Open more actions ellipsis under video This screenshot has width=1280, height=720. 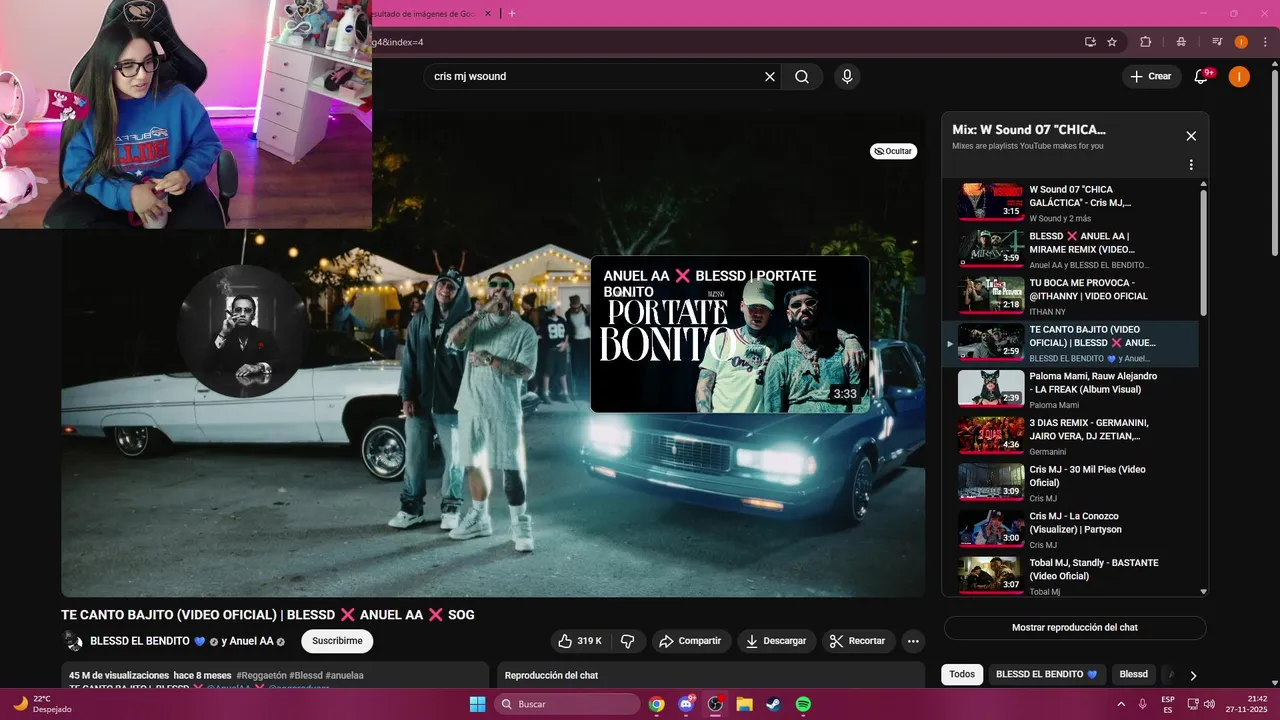913,641
